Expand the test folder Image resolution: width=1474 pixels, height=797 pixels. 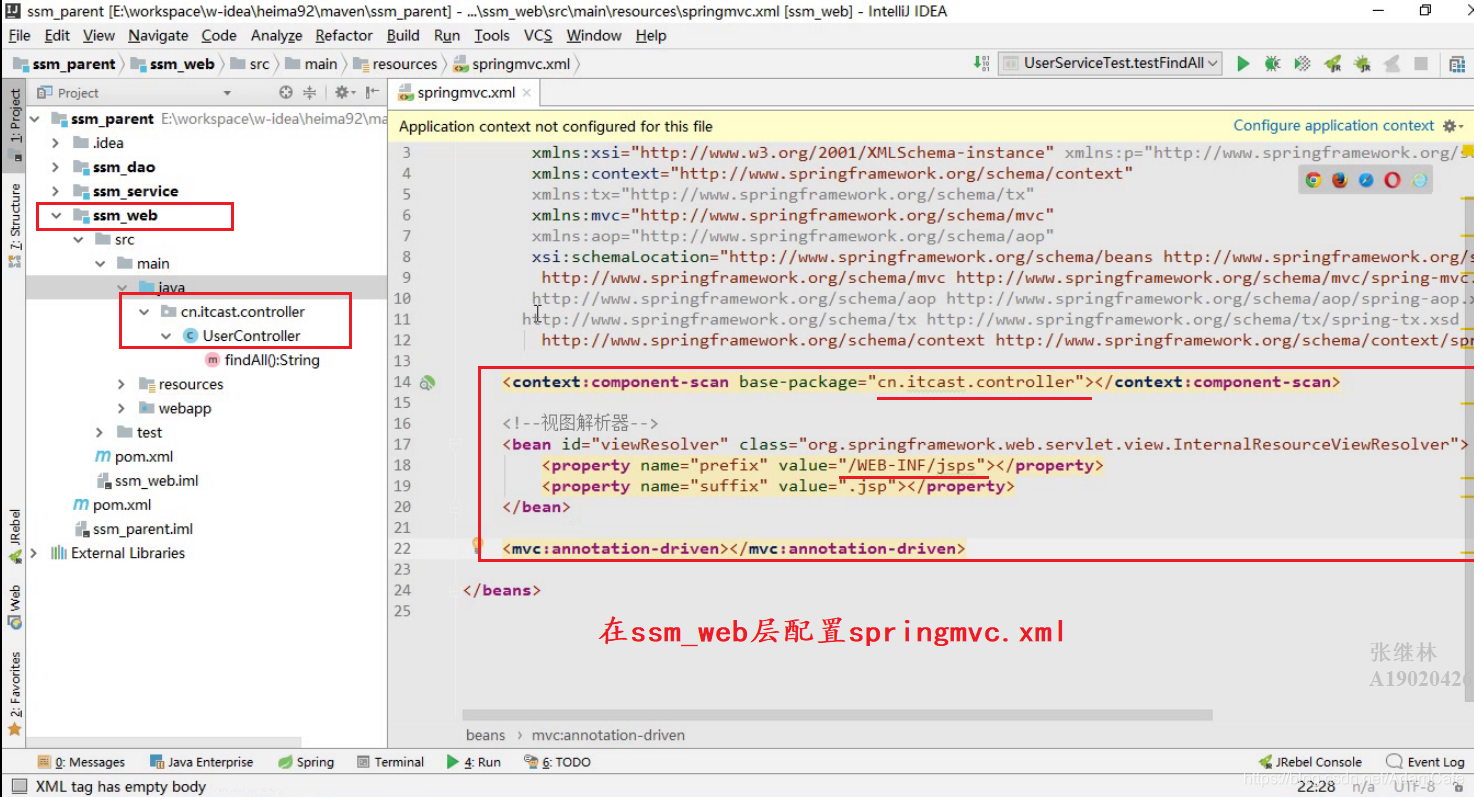[x=100, y=432]
